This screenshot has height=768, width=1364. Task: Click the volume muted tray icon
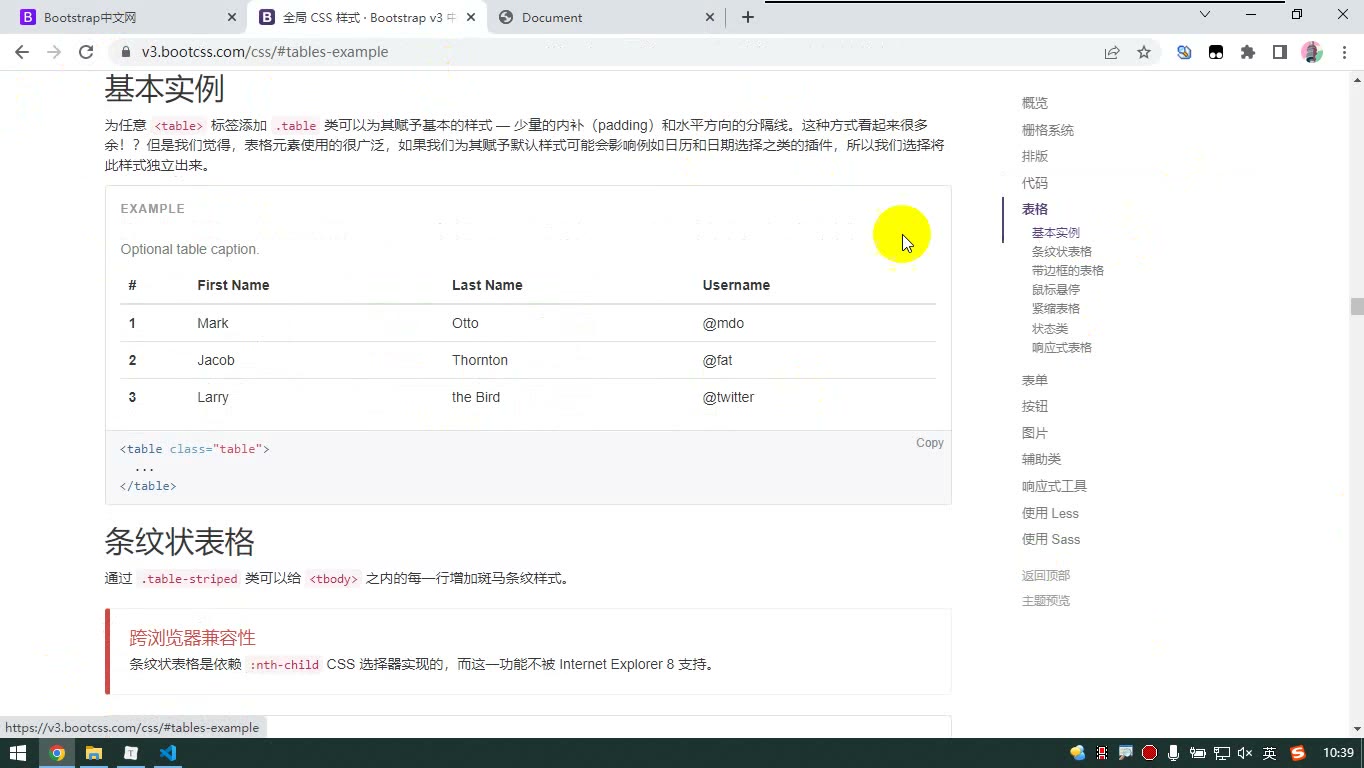pyautogui.click(x=1245, y=753)
